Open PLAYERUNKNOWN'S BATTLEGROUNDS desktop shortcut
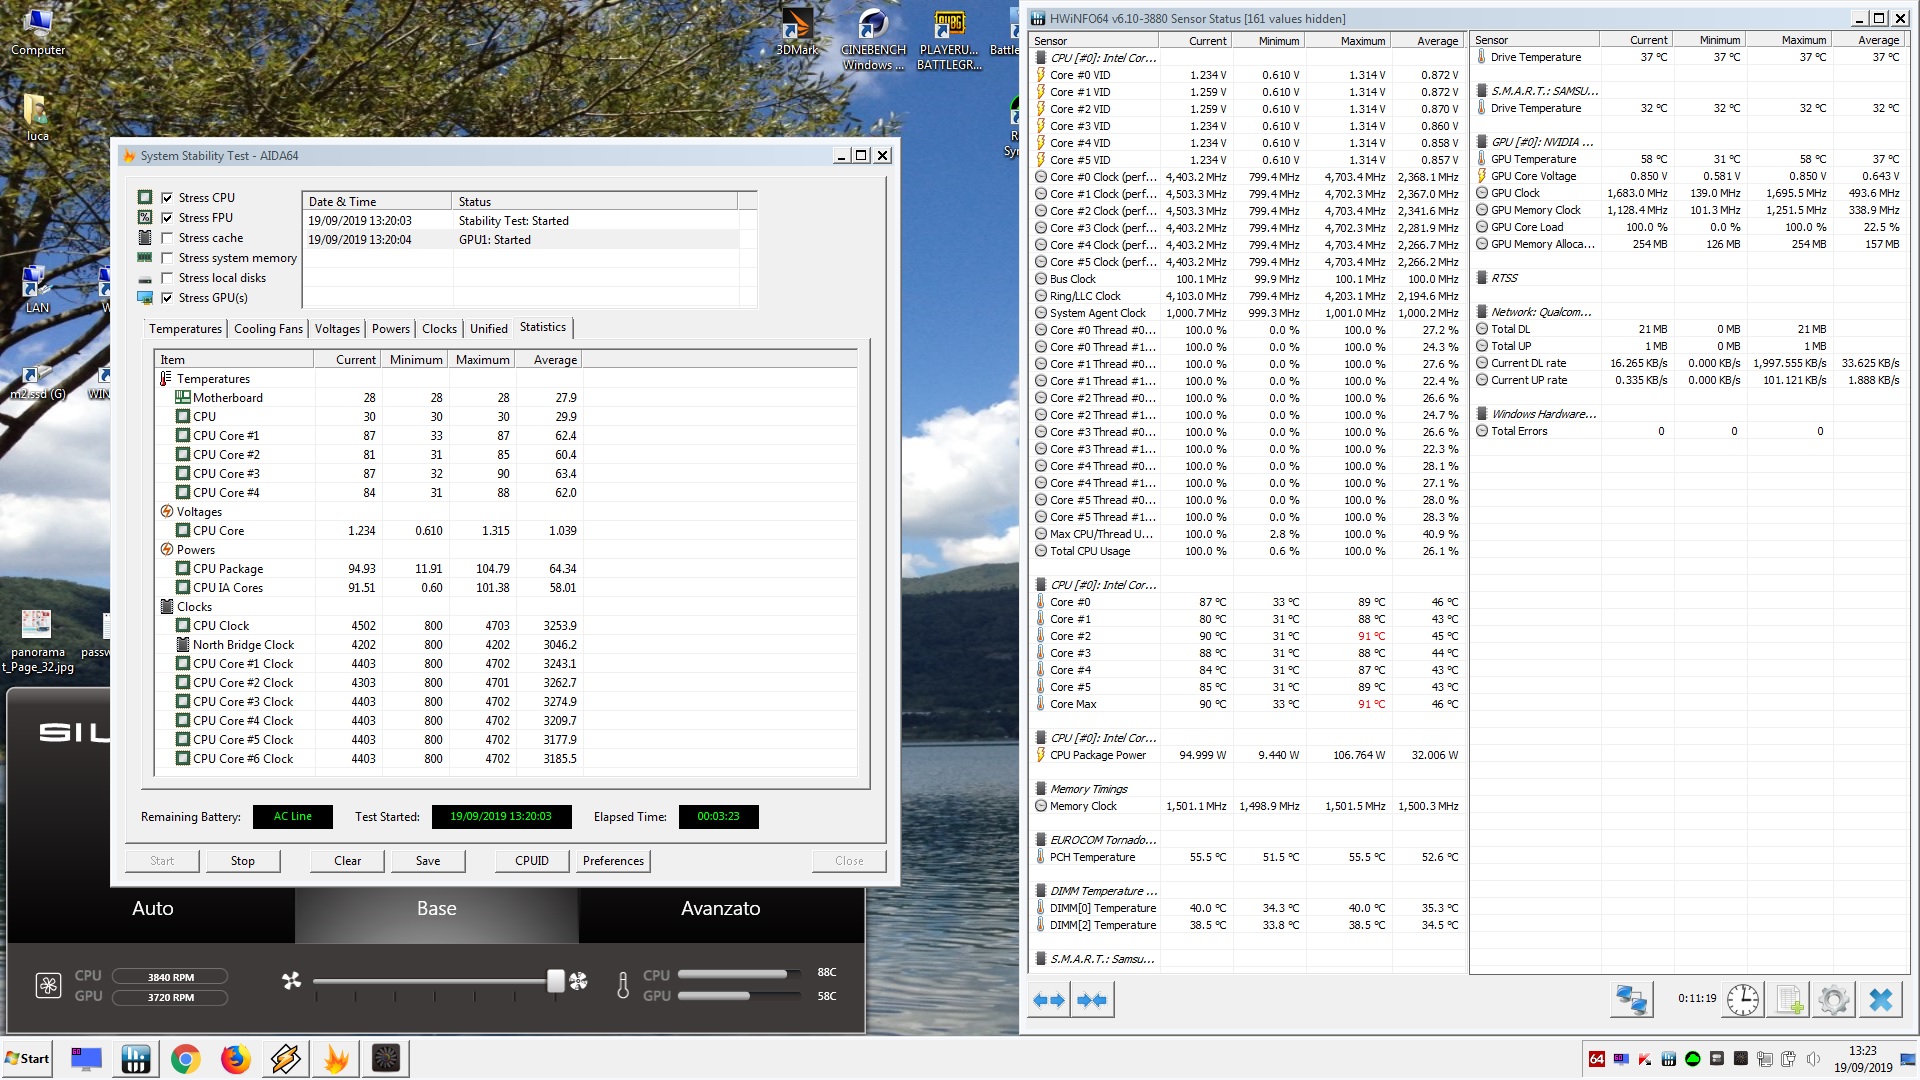Viewport: 1920px width, 1080px height. tap(949, 39)
